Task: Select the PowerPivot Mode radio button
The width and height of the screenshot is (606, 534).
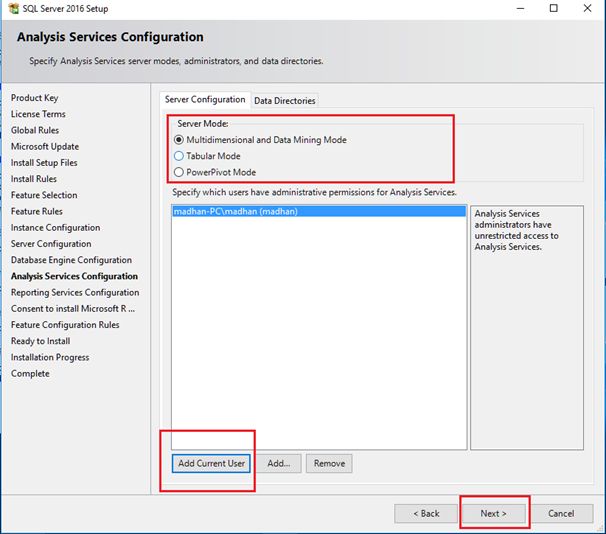Action: tap(179, 172)
